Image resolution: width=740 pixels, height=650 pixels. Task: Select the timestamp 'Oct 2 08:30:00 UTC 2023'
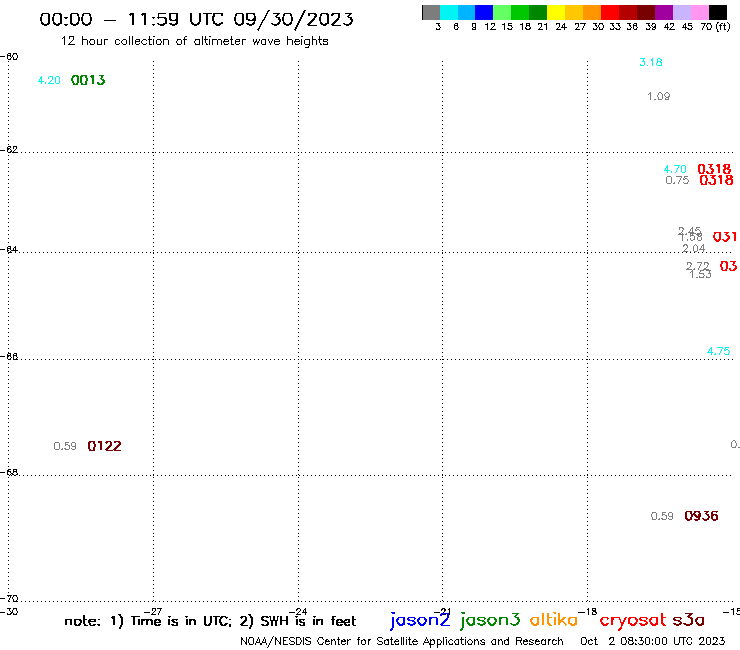coord(653,642)
